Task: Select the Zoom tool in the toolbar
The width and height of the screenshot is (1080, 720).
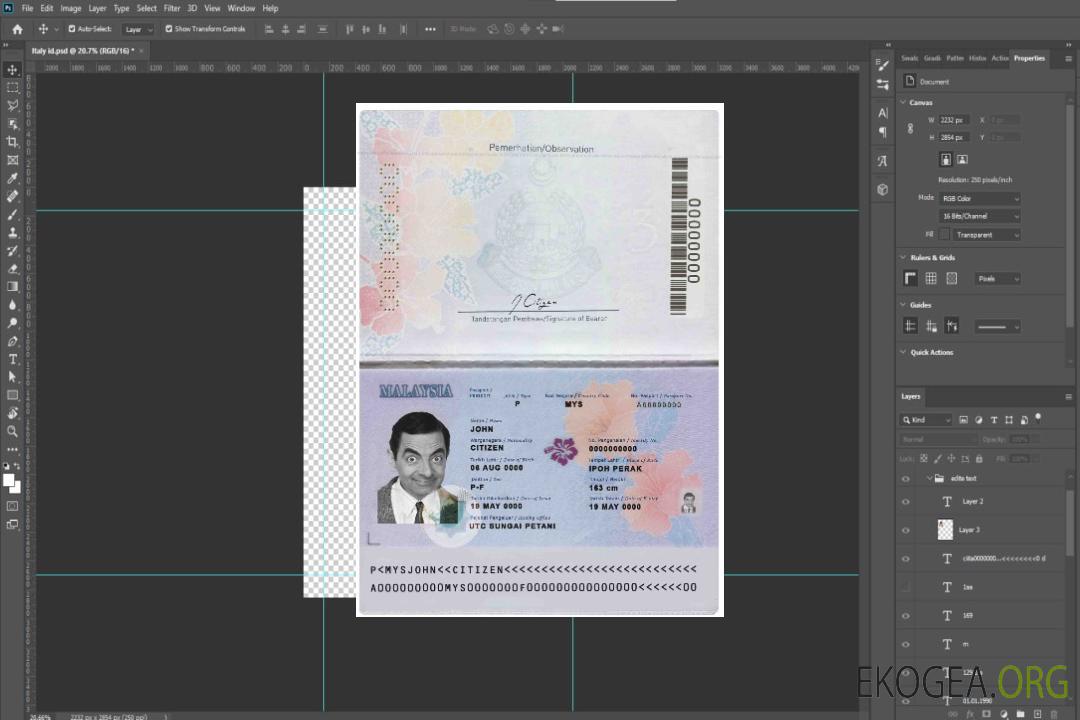Action: coord(12,431)
